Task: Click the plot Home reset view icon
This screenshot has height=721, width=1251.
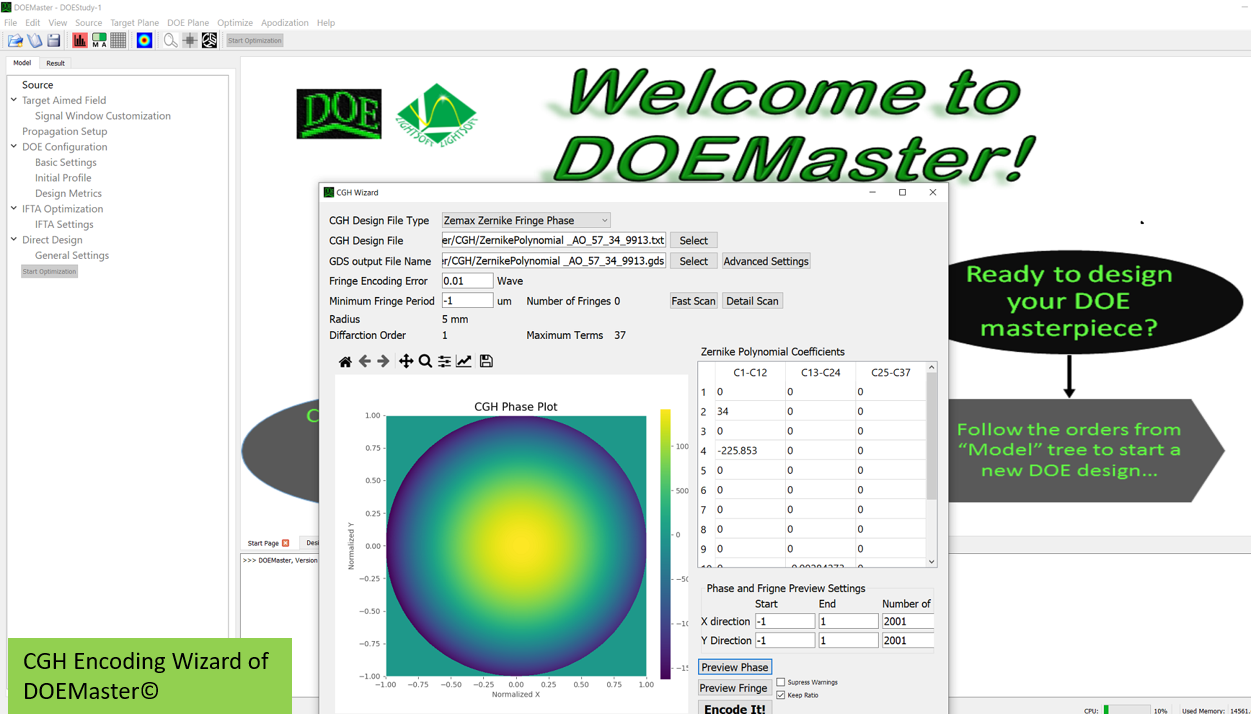Action: click(345, 361)
